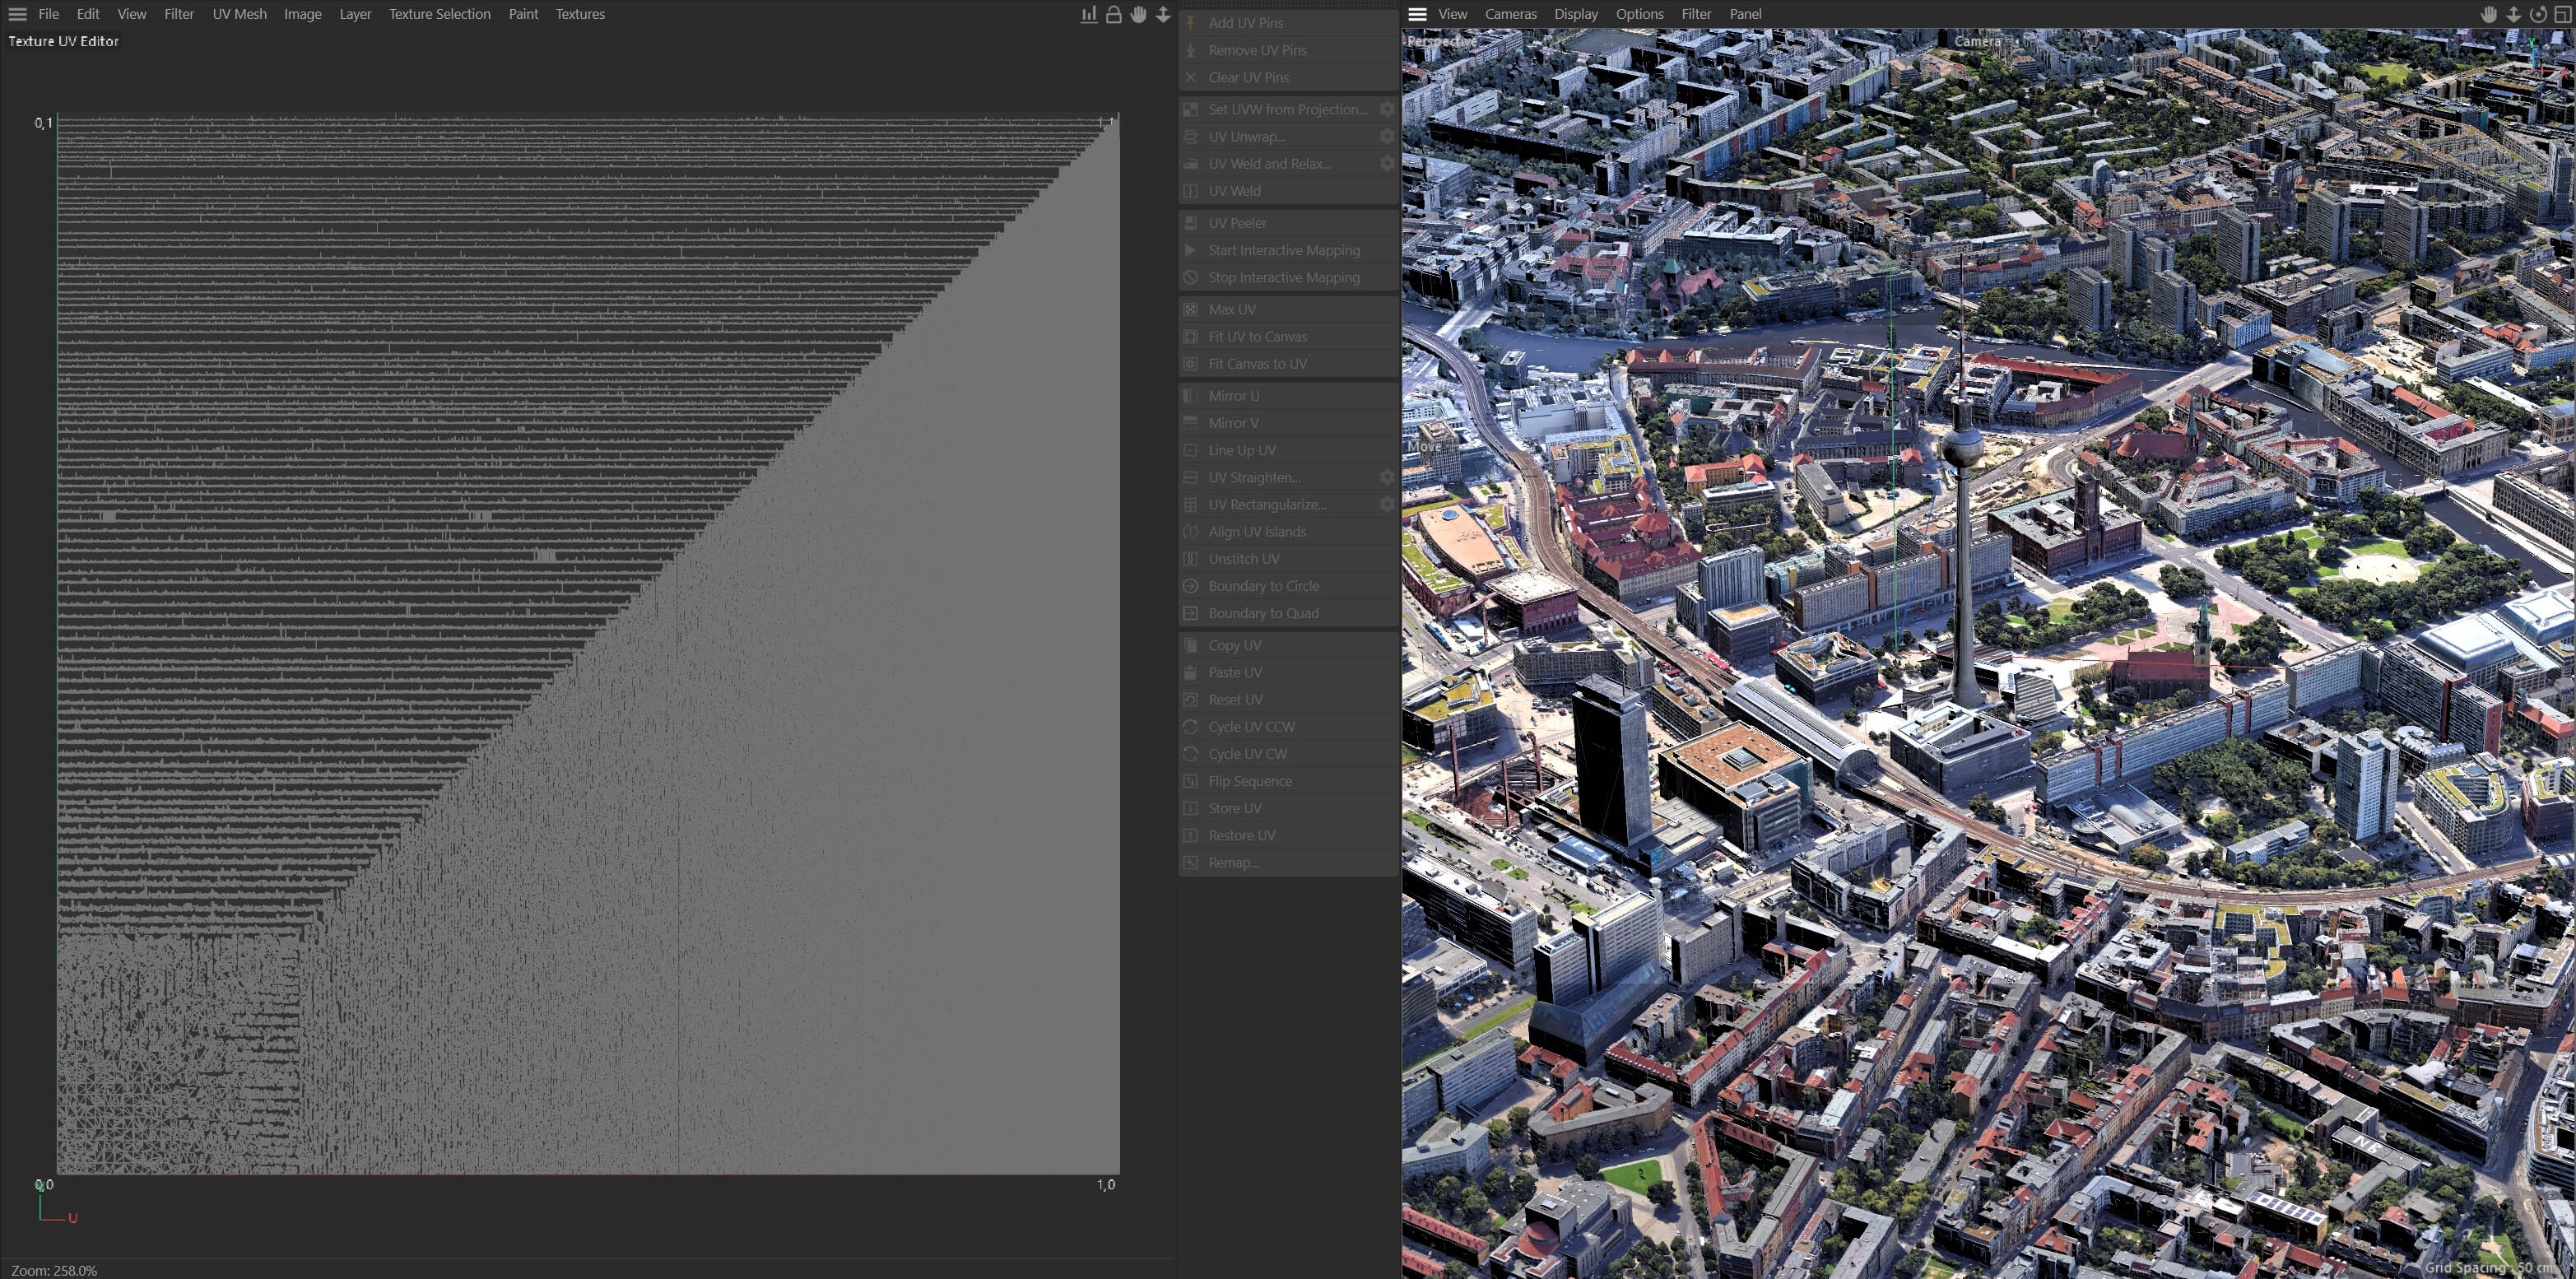The height and width of the screenshot is (1279, 2576).
Task: Click the 'Zoom: 258.0%' status text
Action: (x=54, y=1270)
